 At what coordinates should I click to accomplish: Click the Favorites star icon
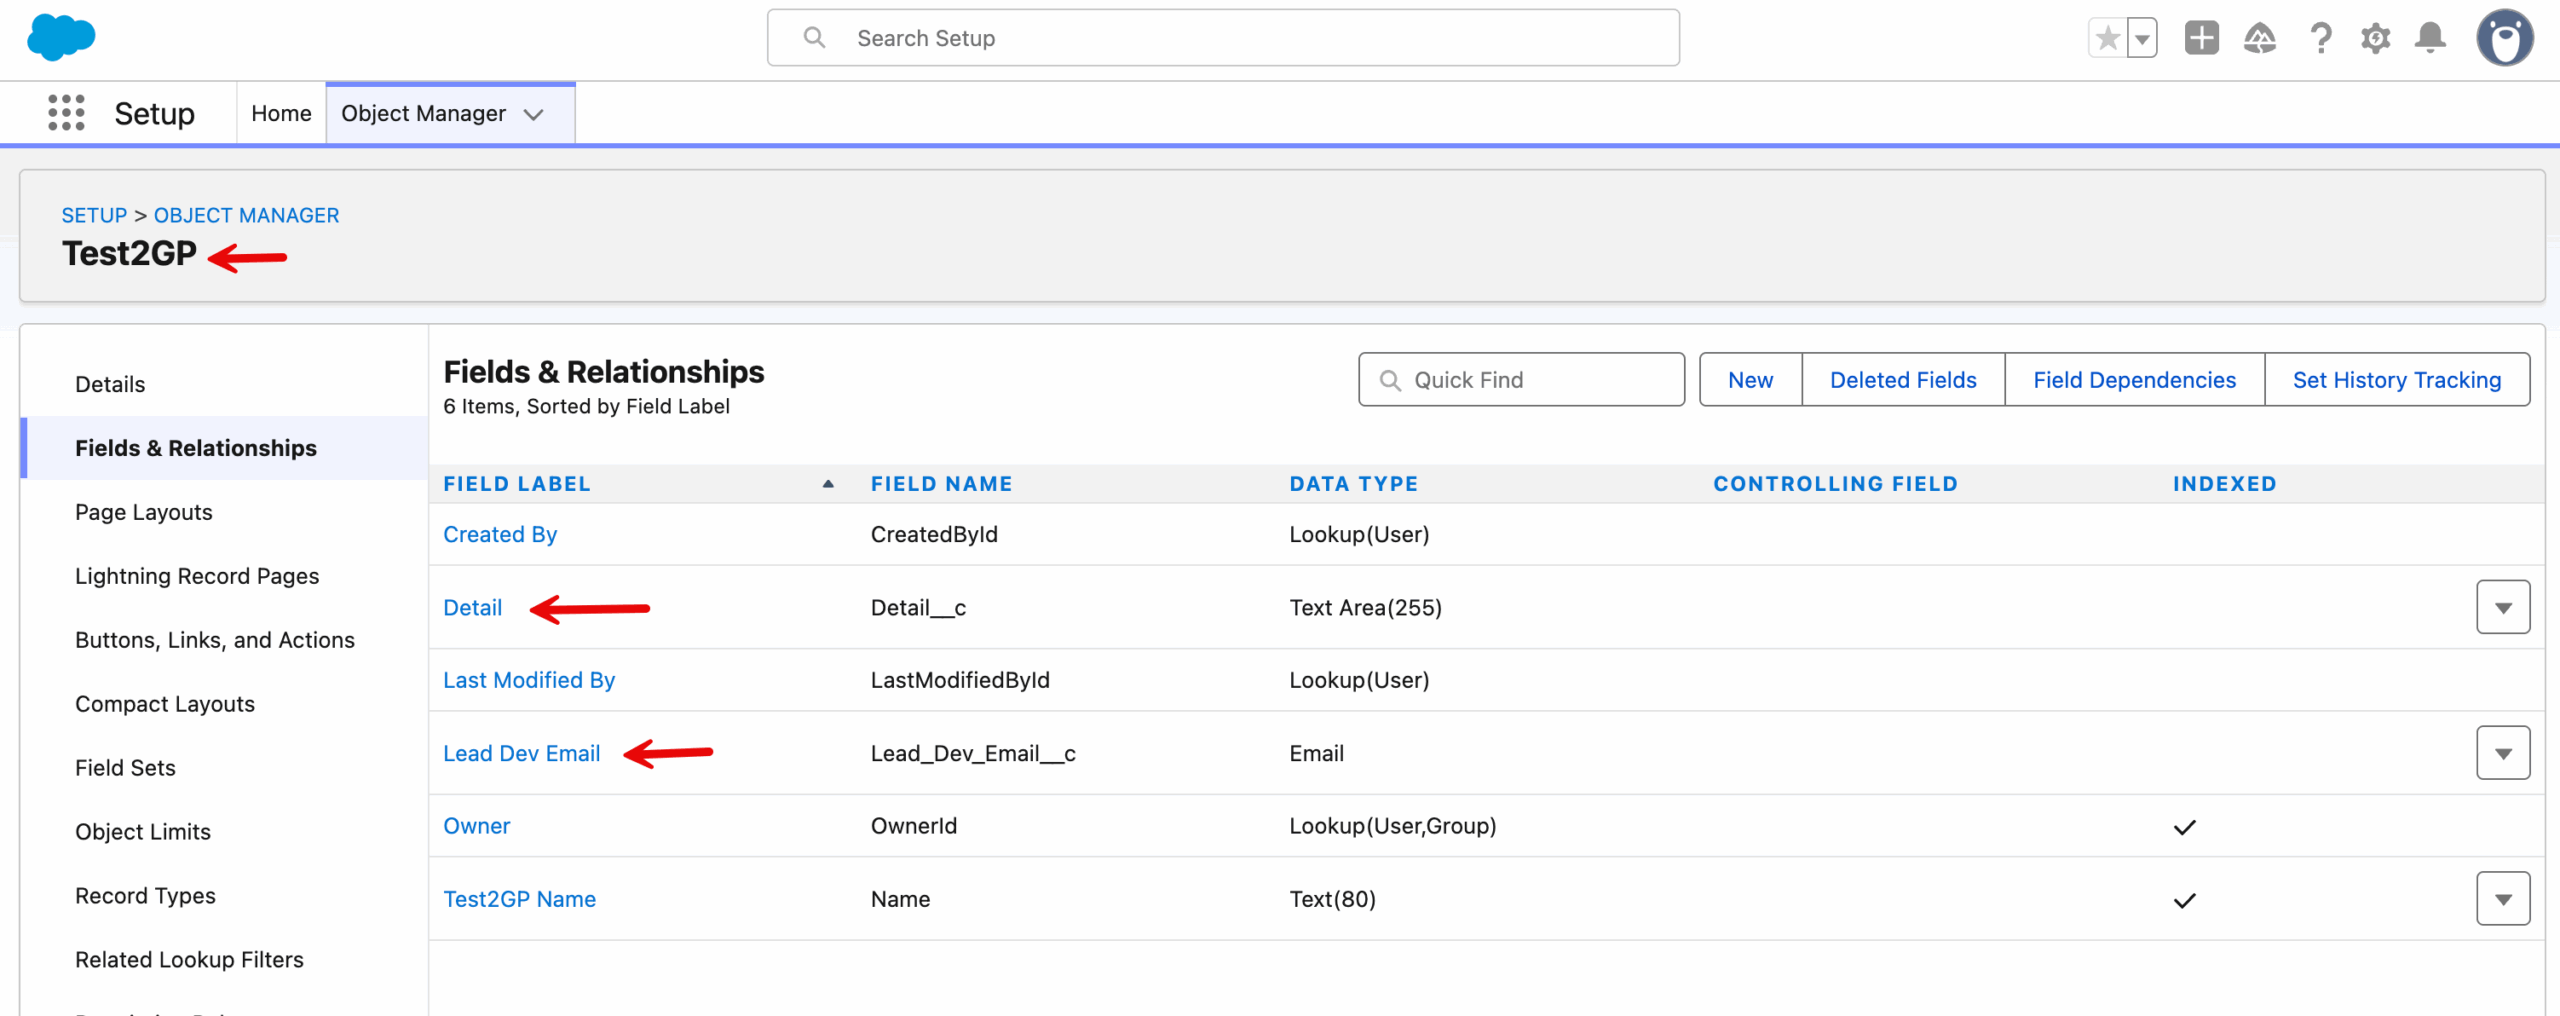[x=2107, y=39]
